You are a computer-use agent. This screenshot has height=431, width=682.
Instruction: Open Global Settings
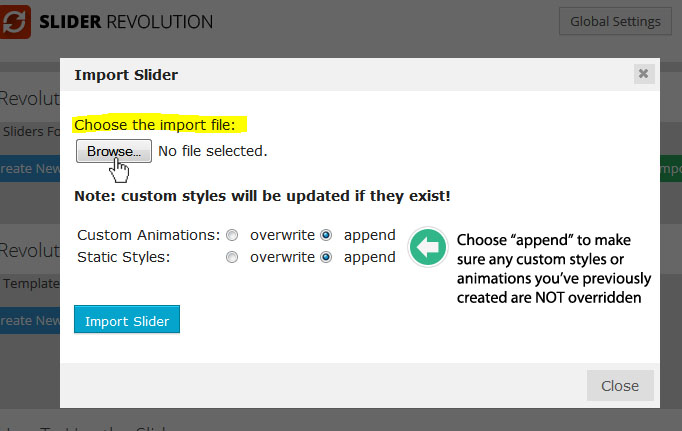[x=614, y=21]
